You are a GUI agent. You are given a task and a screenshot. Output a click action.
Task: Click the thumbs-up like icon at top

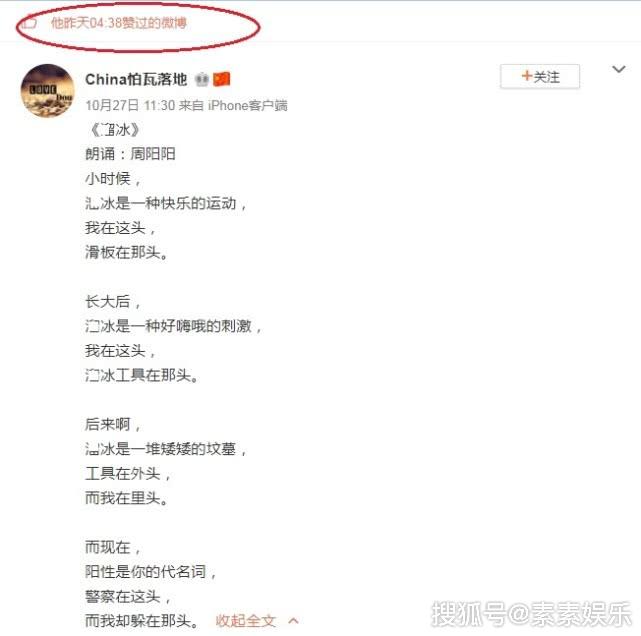pos(29,23)
